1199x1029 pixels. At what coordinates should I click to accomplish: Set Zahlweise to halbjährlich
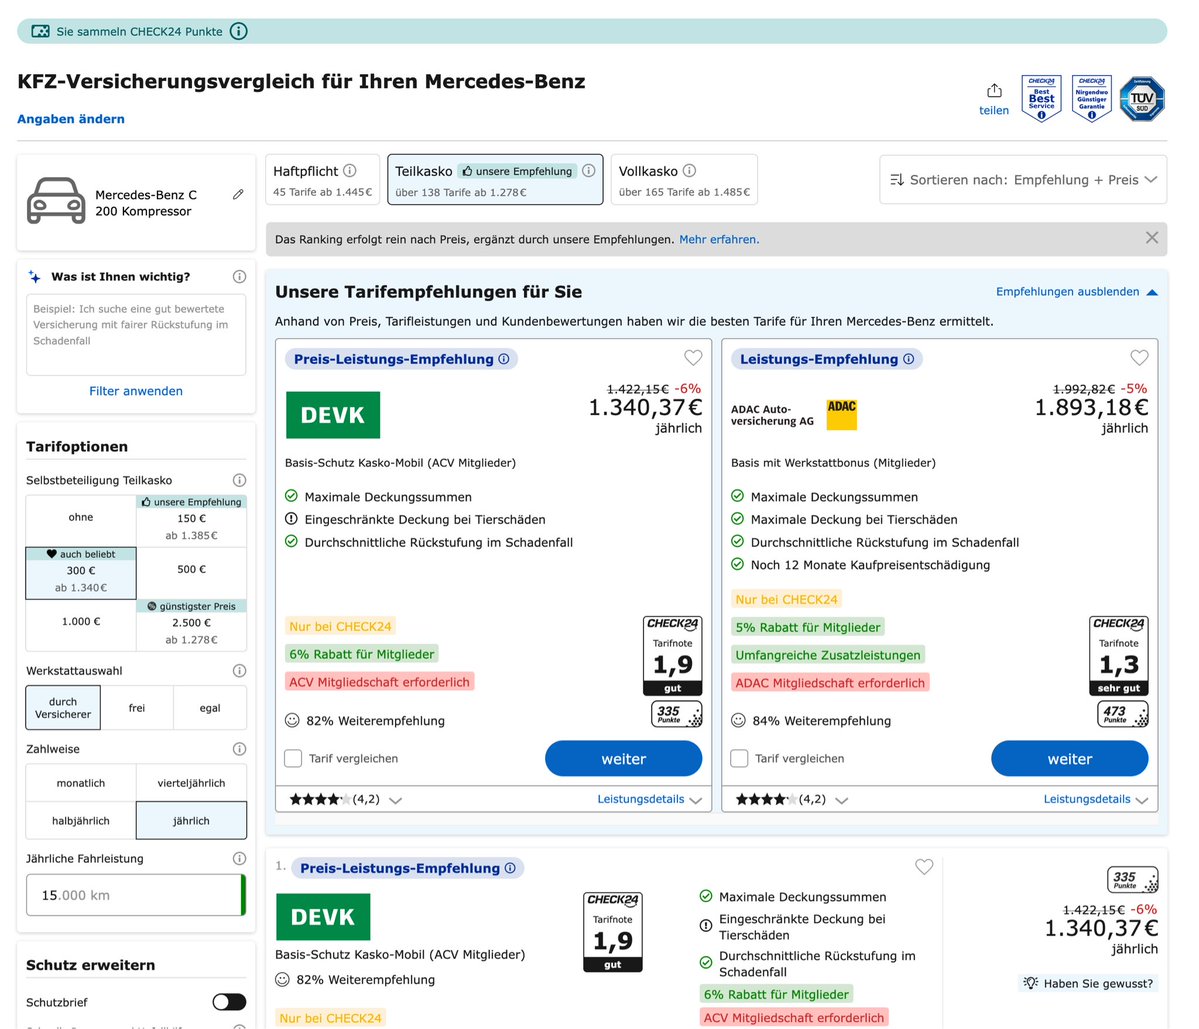[81, 820]
